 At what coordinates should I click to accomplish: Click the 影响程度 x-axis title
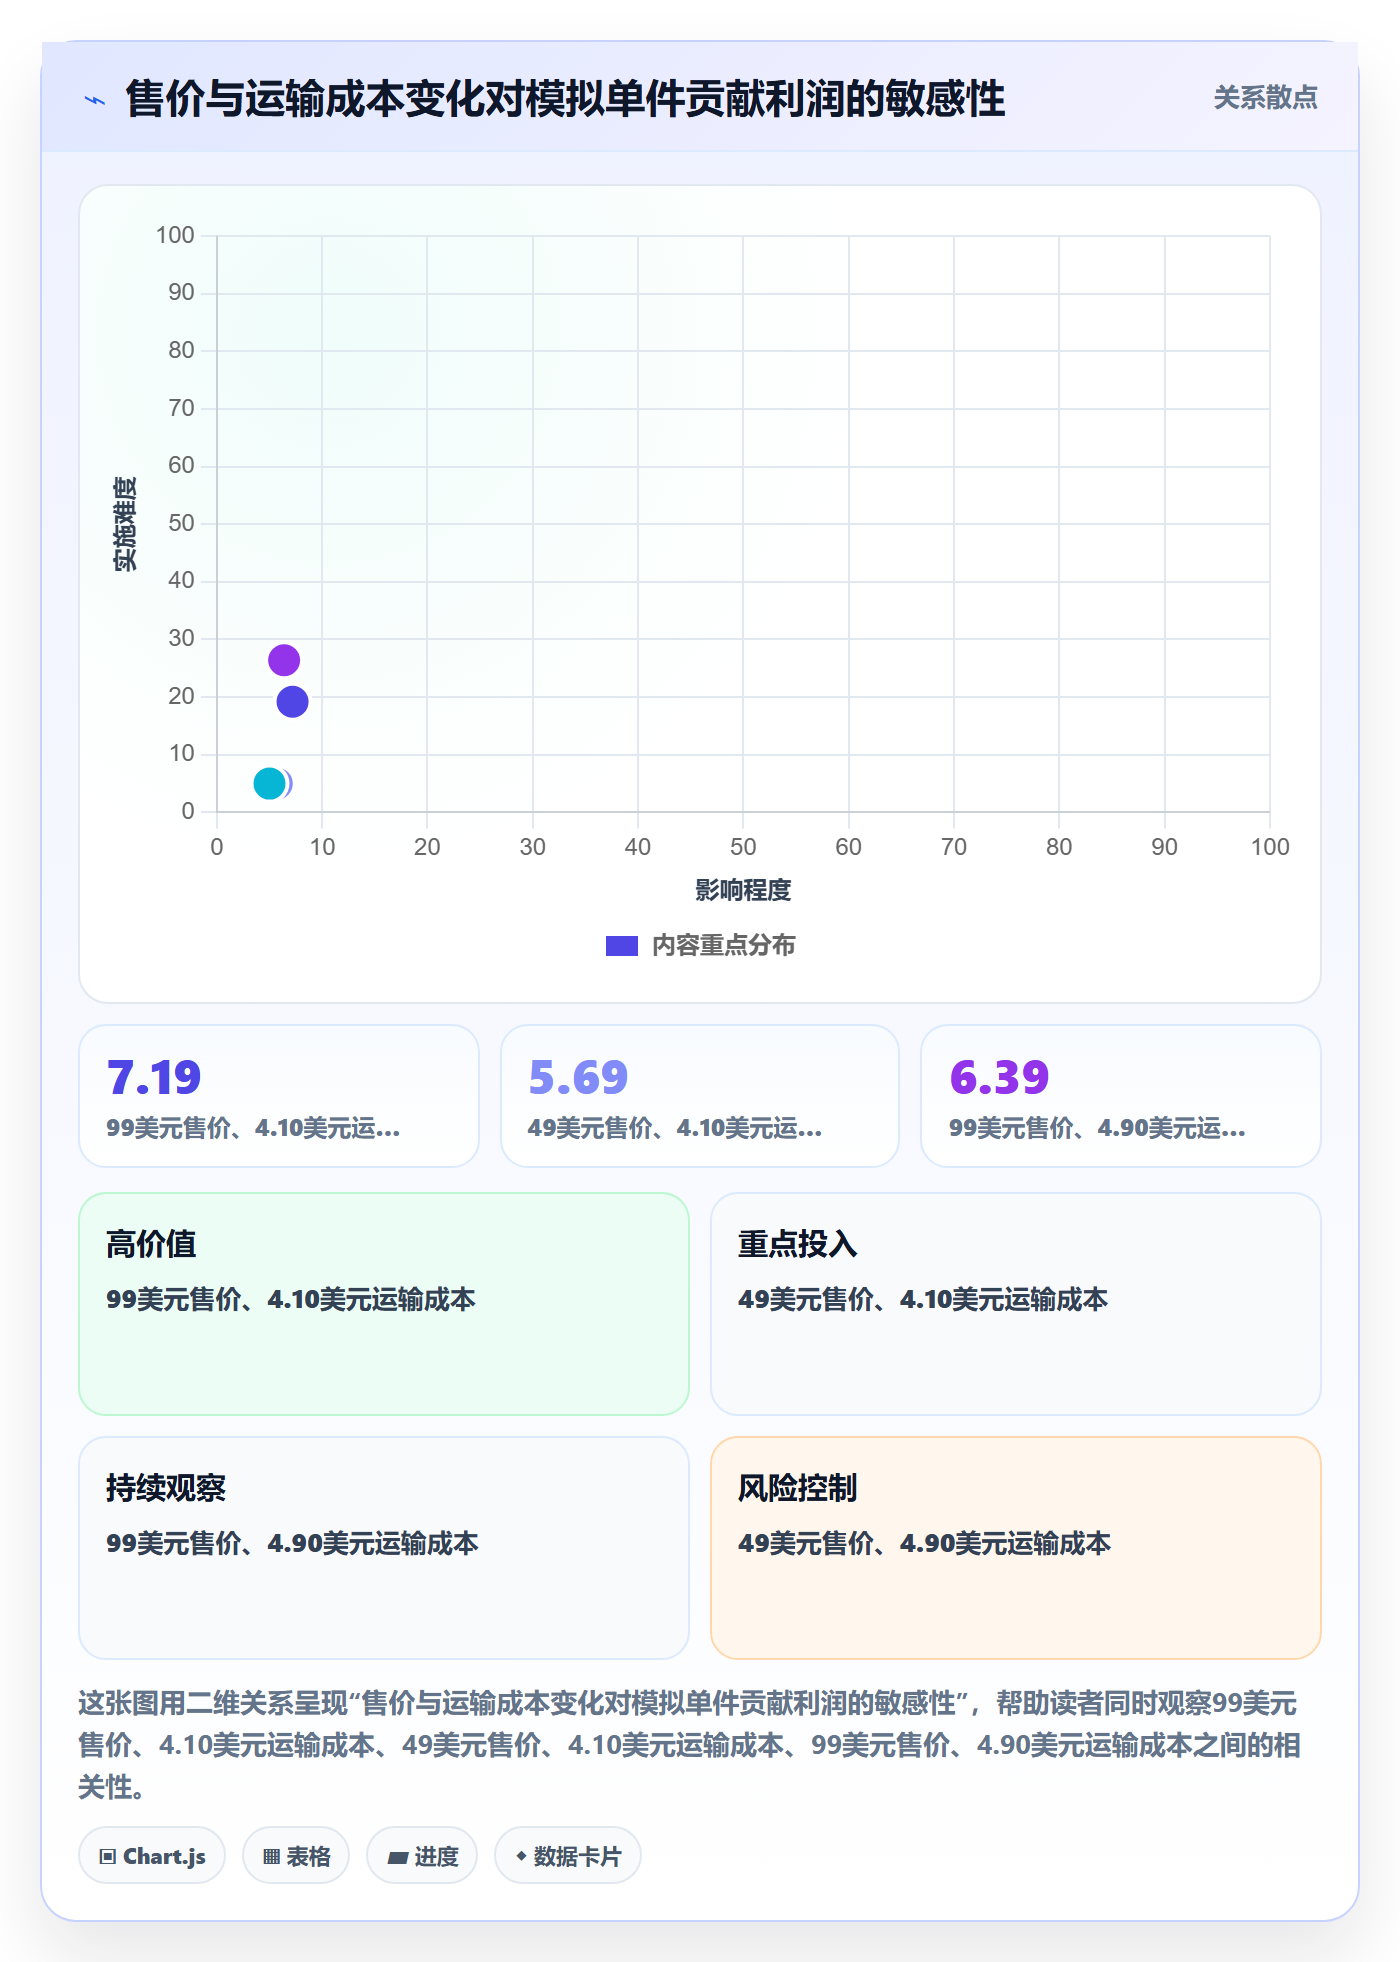tap(743, 890)
